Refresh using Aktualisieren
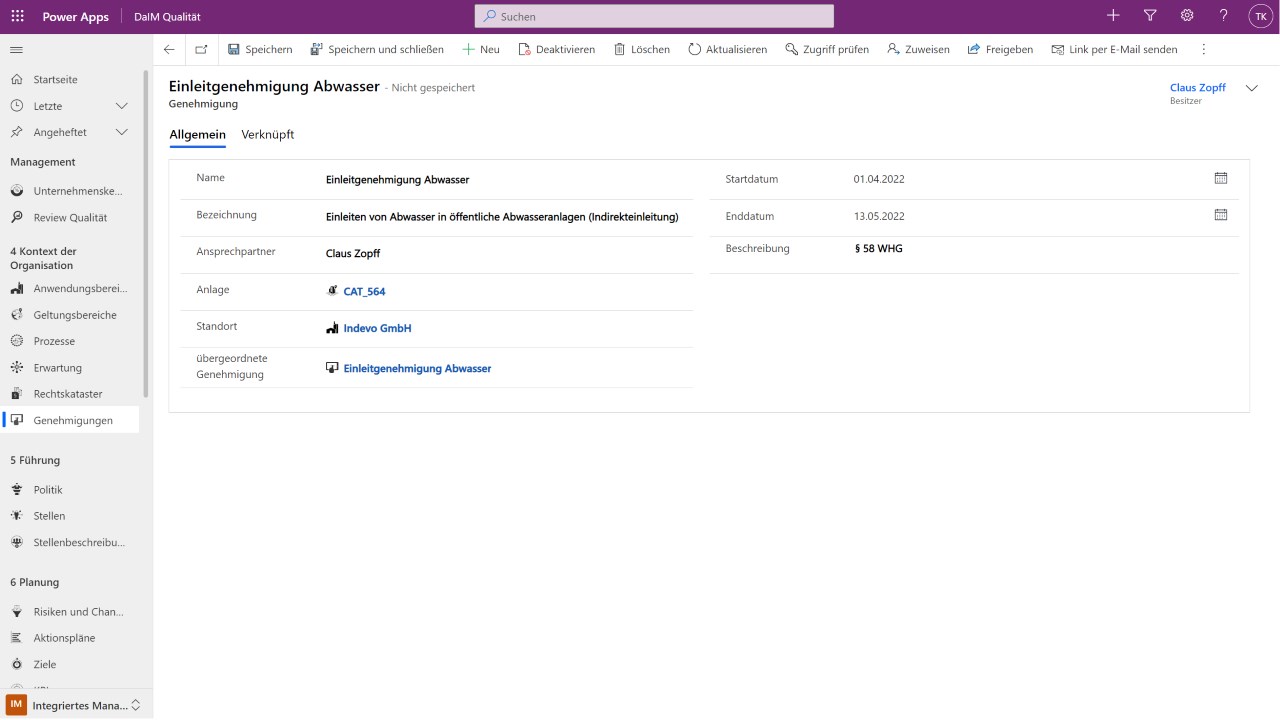 coord(728,49)
